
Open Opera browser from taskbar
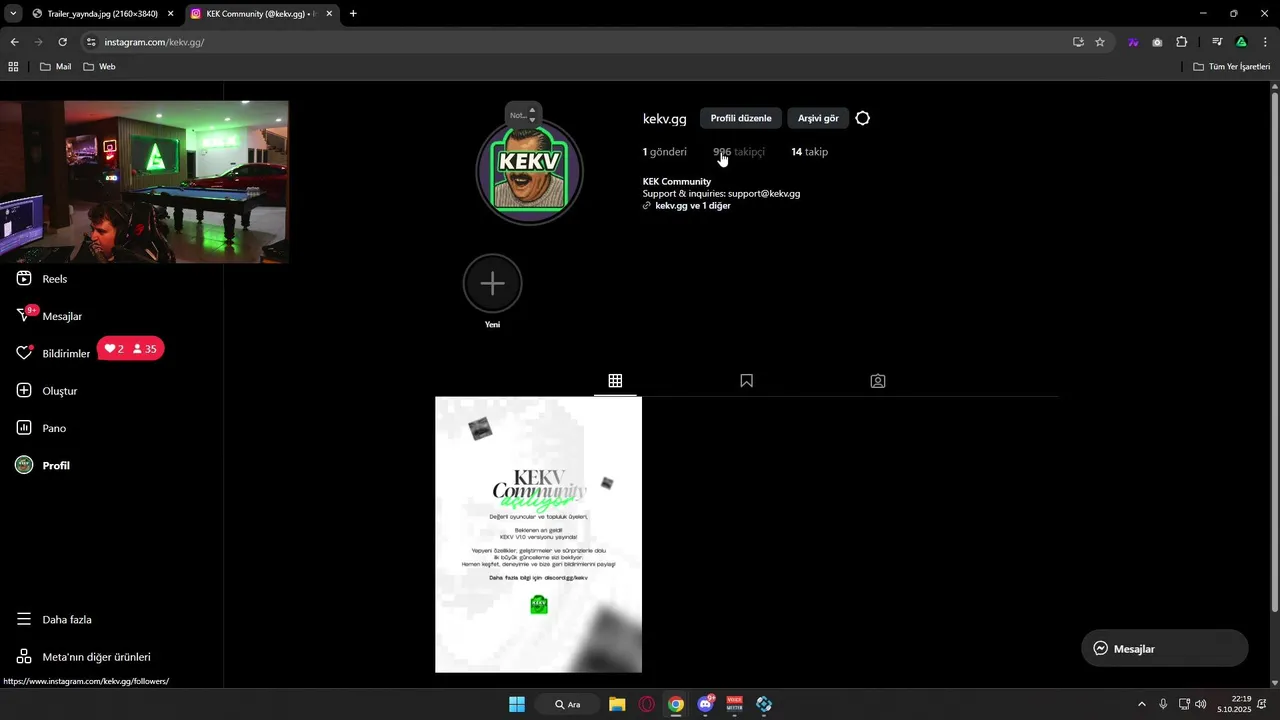[x=647, y=704]
